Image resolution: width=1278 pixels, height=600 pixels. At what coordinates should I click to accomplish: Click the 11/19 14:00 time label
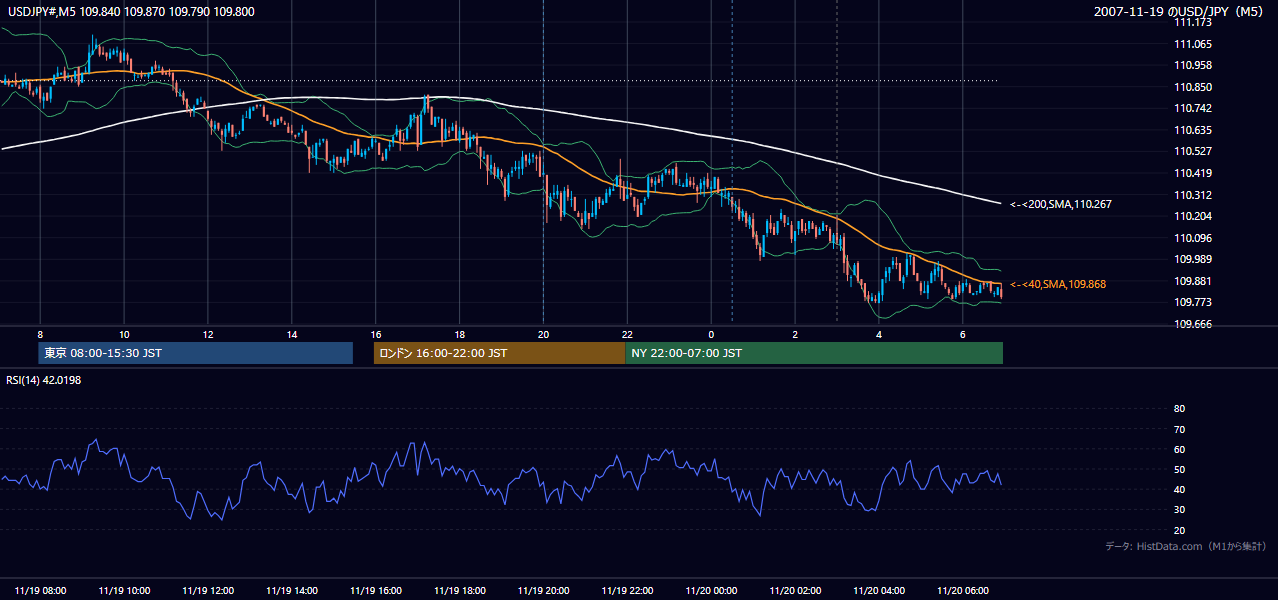coord(292,591)
